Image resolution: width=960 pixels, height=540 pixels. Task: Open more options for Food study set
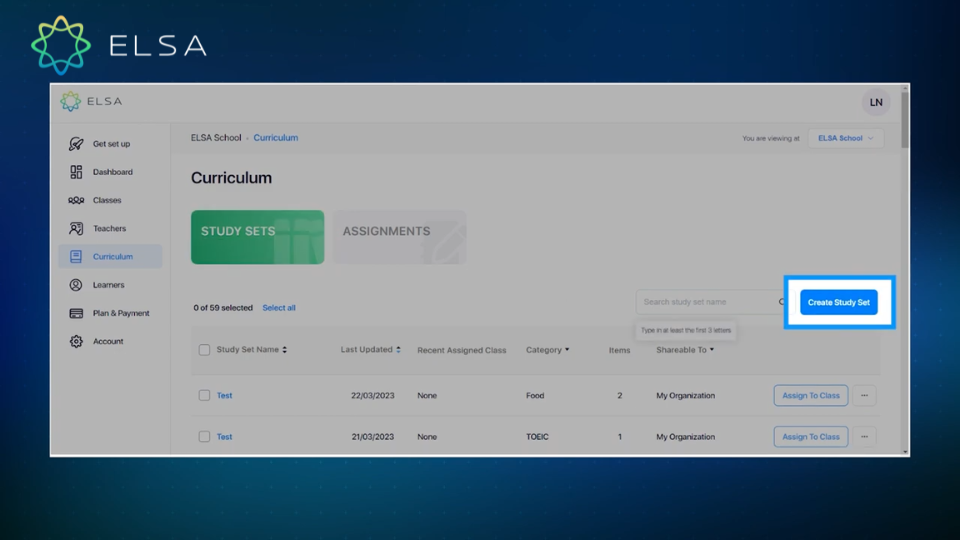(864, 396)
